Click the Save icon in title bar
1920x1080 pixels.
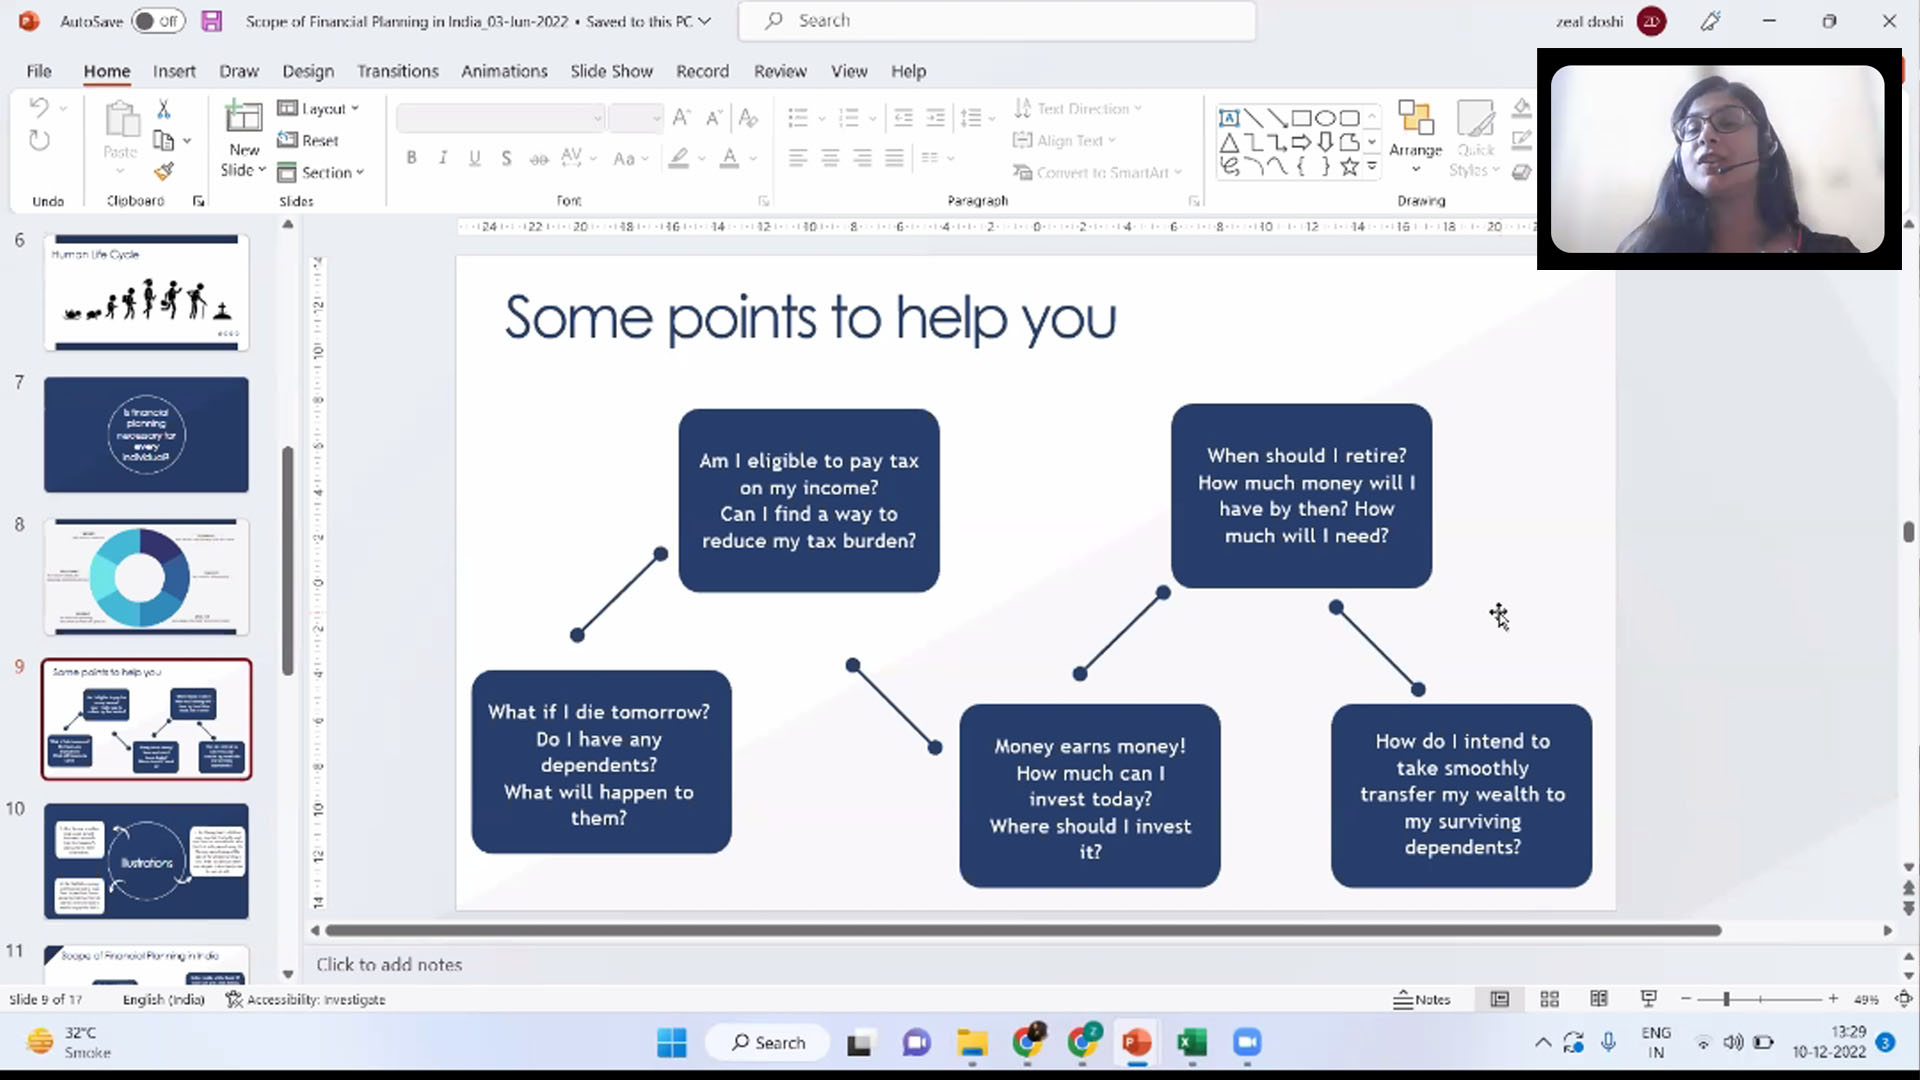tap(211, 21)
